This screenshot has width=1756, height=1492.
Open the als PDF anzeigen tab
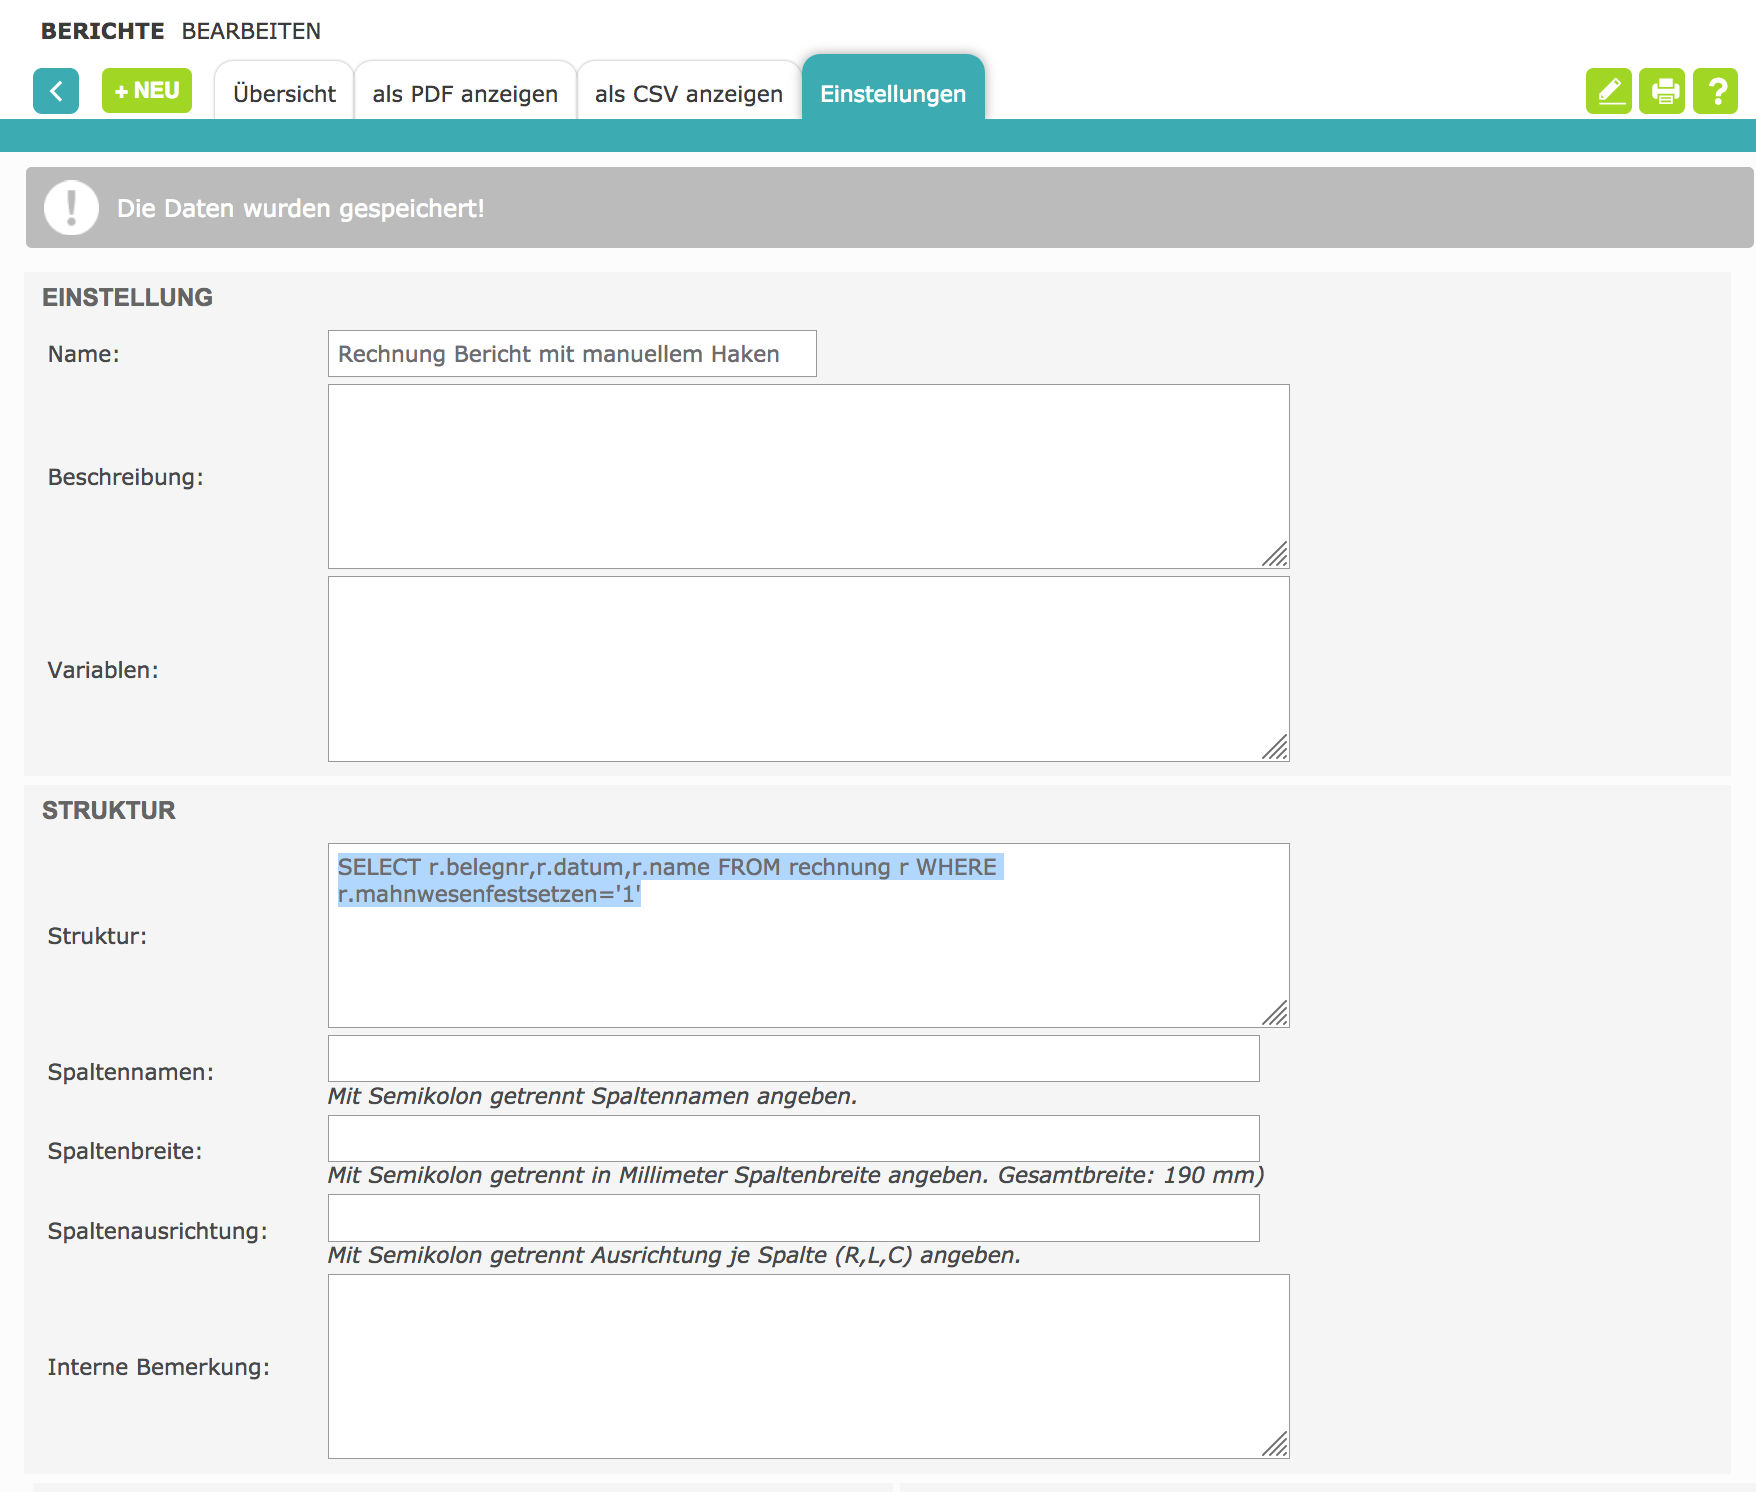point(465,94)
